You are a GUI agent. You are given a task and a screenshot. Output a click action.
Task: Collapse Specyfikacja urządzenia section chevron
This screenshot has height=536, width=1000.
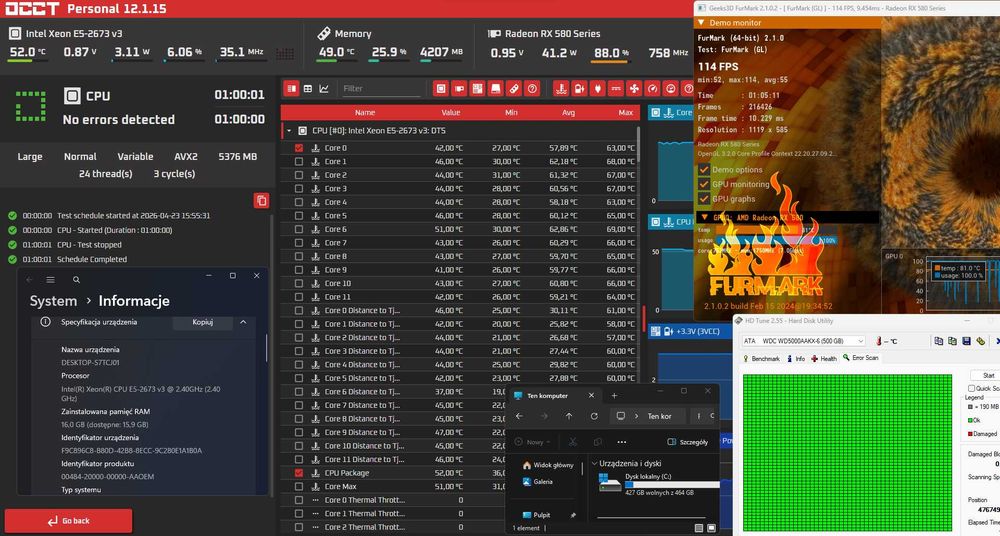coord(243,322)
